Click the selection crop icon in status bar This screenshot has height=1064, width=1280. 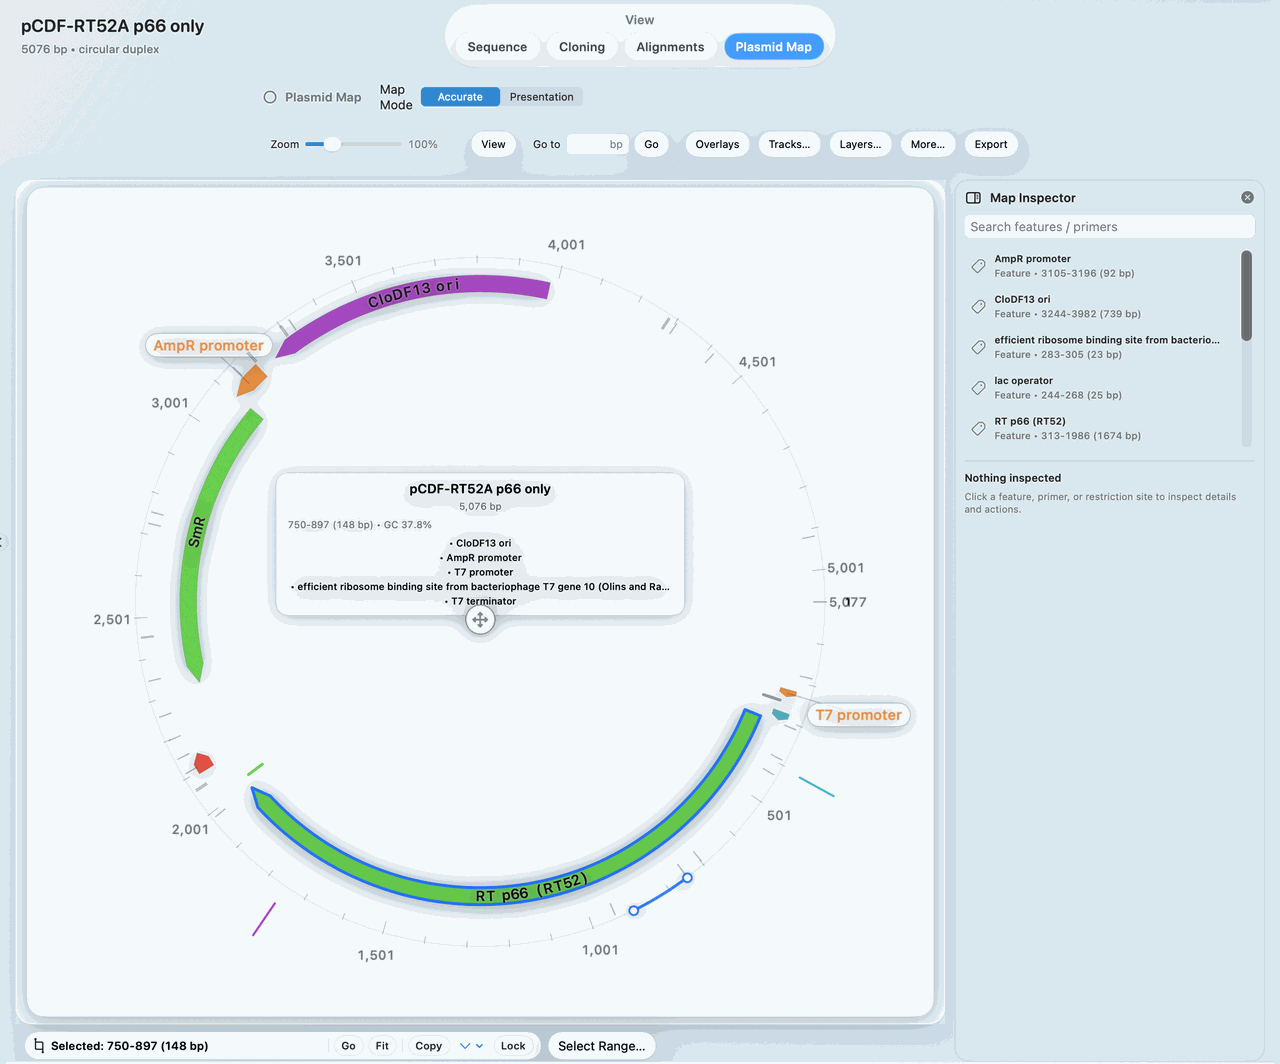(39, 1046)
